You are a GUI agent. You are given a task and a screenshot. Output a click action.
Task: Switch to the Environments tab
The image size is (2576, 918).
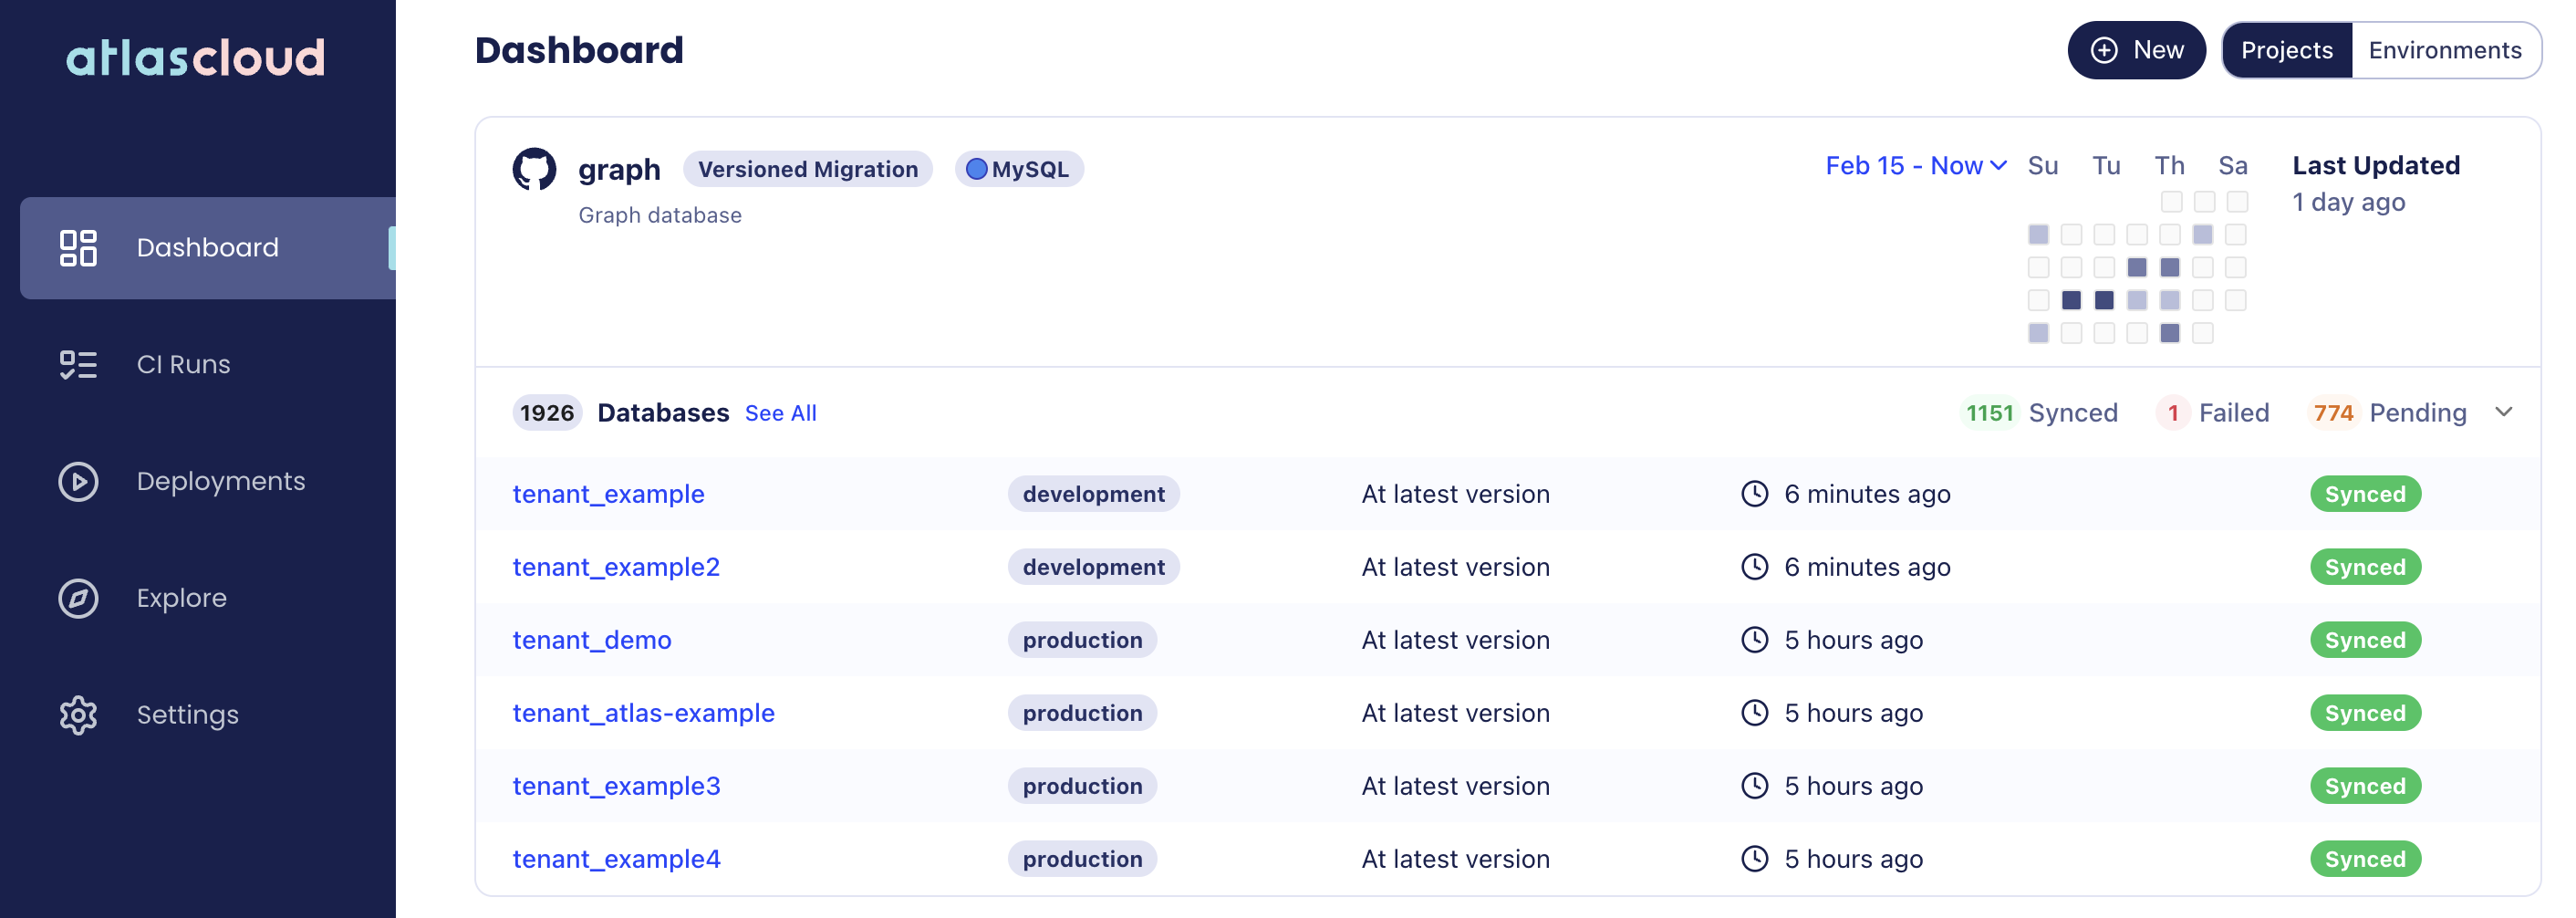[x=2445, y=50]
